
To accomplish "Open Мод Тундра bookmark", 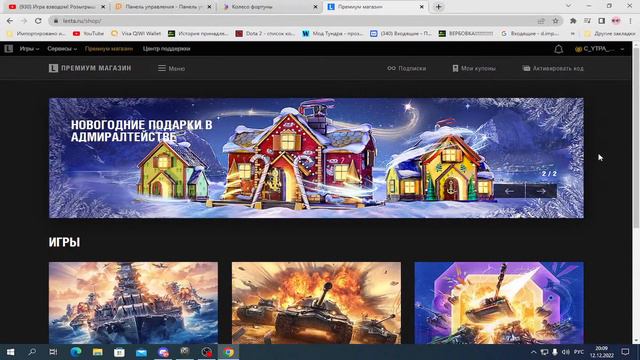I will (333, 33).
